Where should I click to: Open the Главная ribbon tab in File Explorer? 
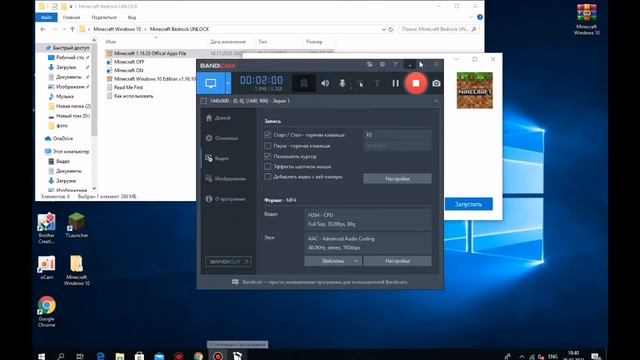coord(71,18)
